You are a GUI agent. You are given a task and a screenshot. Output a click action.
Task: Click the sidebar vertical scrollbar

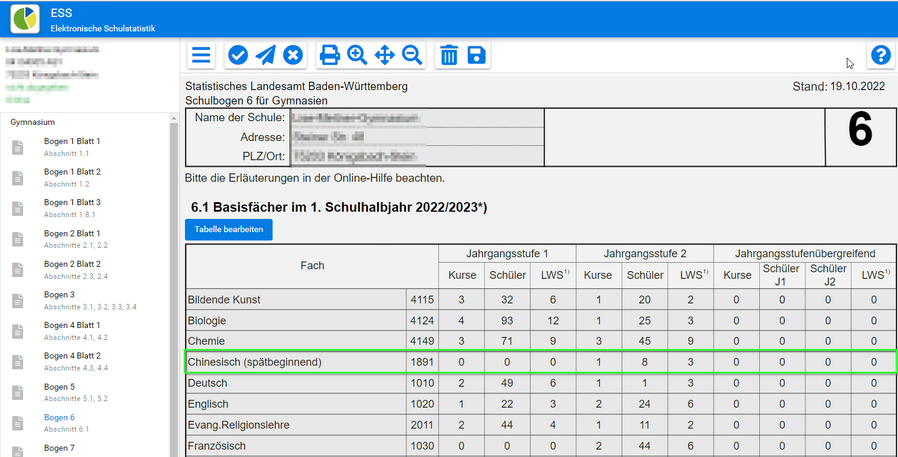pos(174,280)
